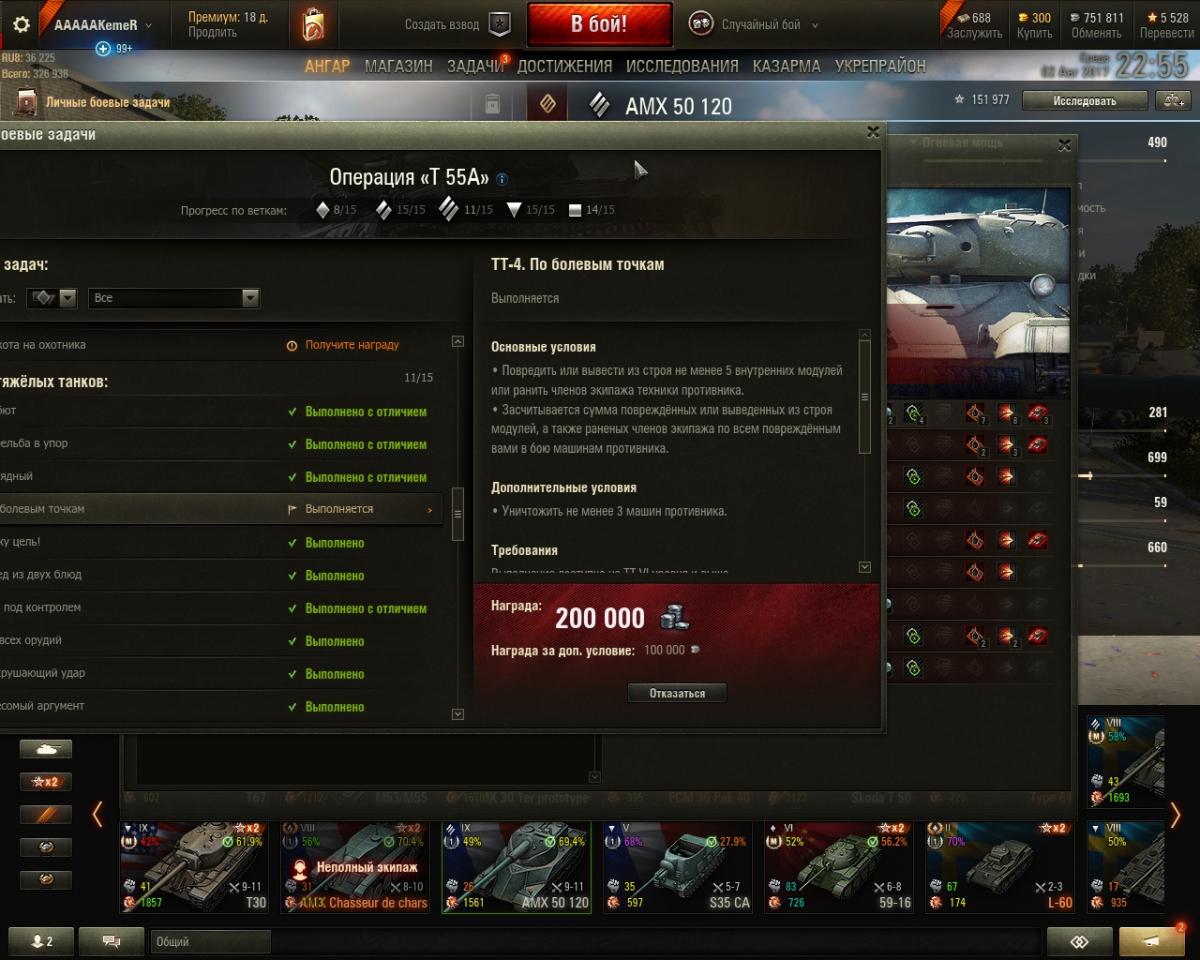The height and width of the screenshot is (960, 1200).
Task: Click the task list scrollbar handle
Action: tap(458, 514)
